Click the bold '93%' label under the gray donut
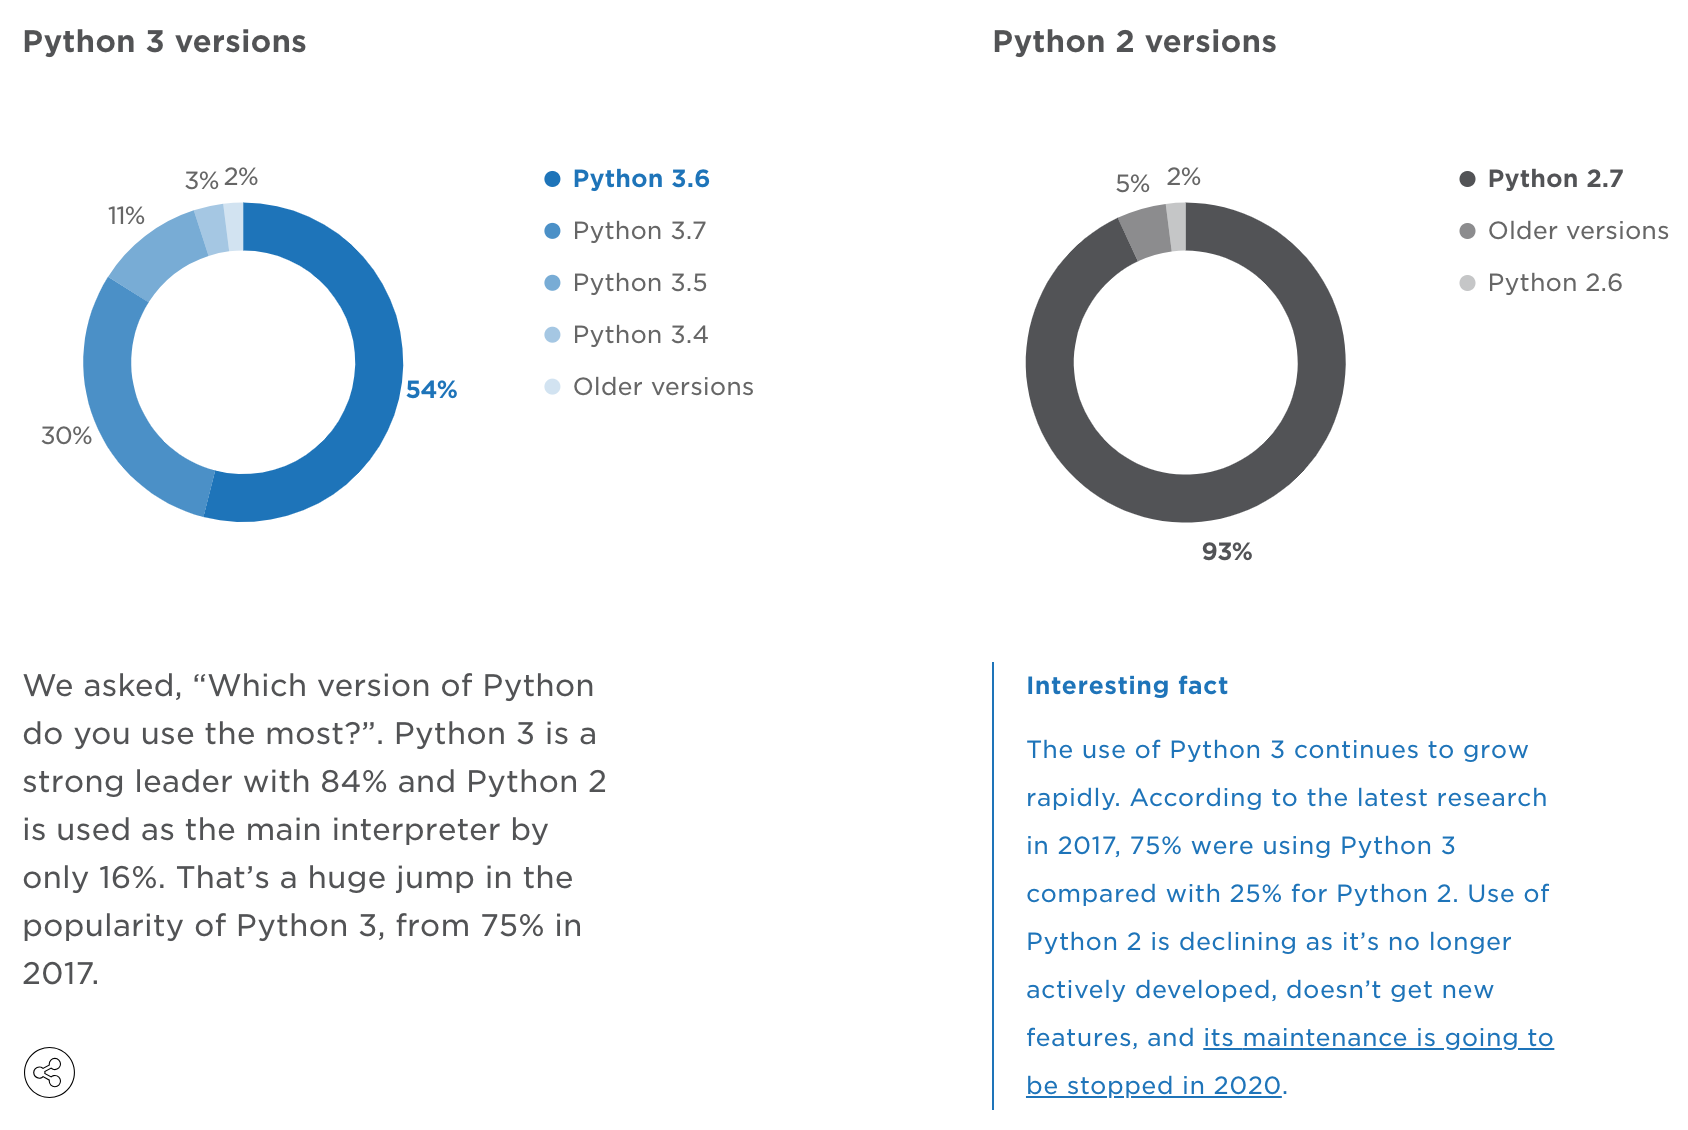Image resolution: width=1688 pixels, height=1130 pixels. tap(1227, 552)
